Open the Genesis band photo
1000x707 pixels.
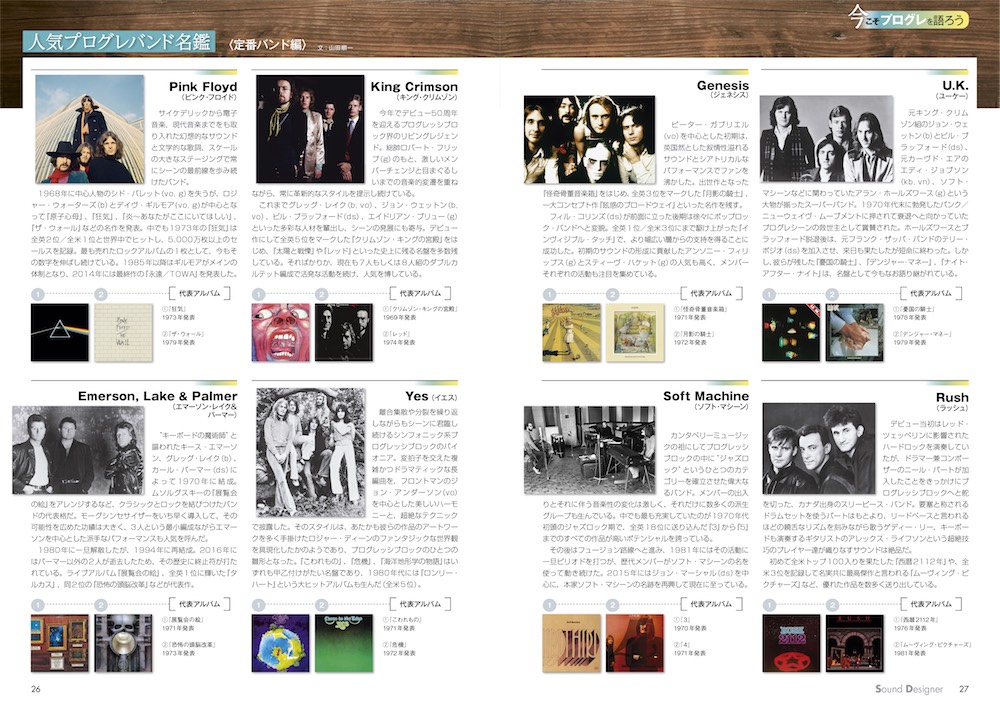click(x=589, y=140)
